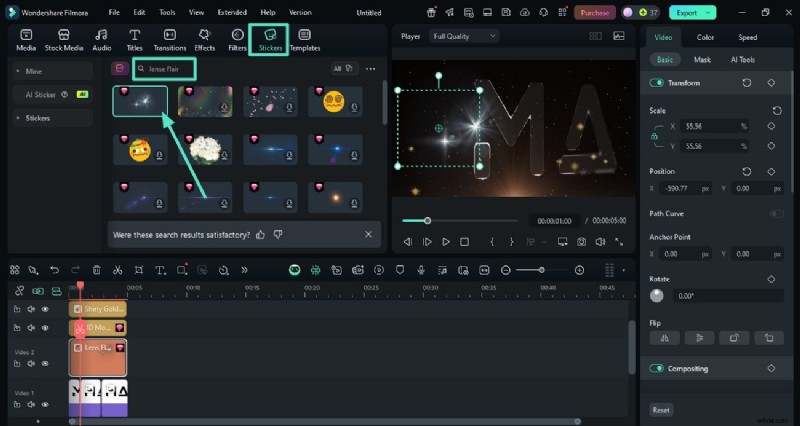Toggle the Transform switch
The height and width of the screenshot is (426, 800).
point(657,83)
